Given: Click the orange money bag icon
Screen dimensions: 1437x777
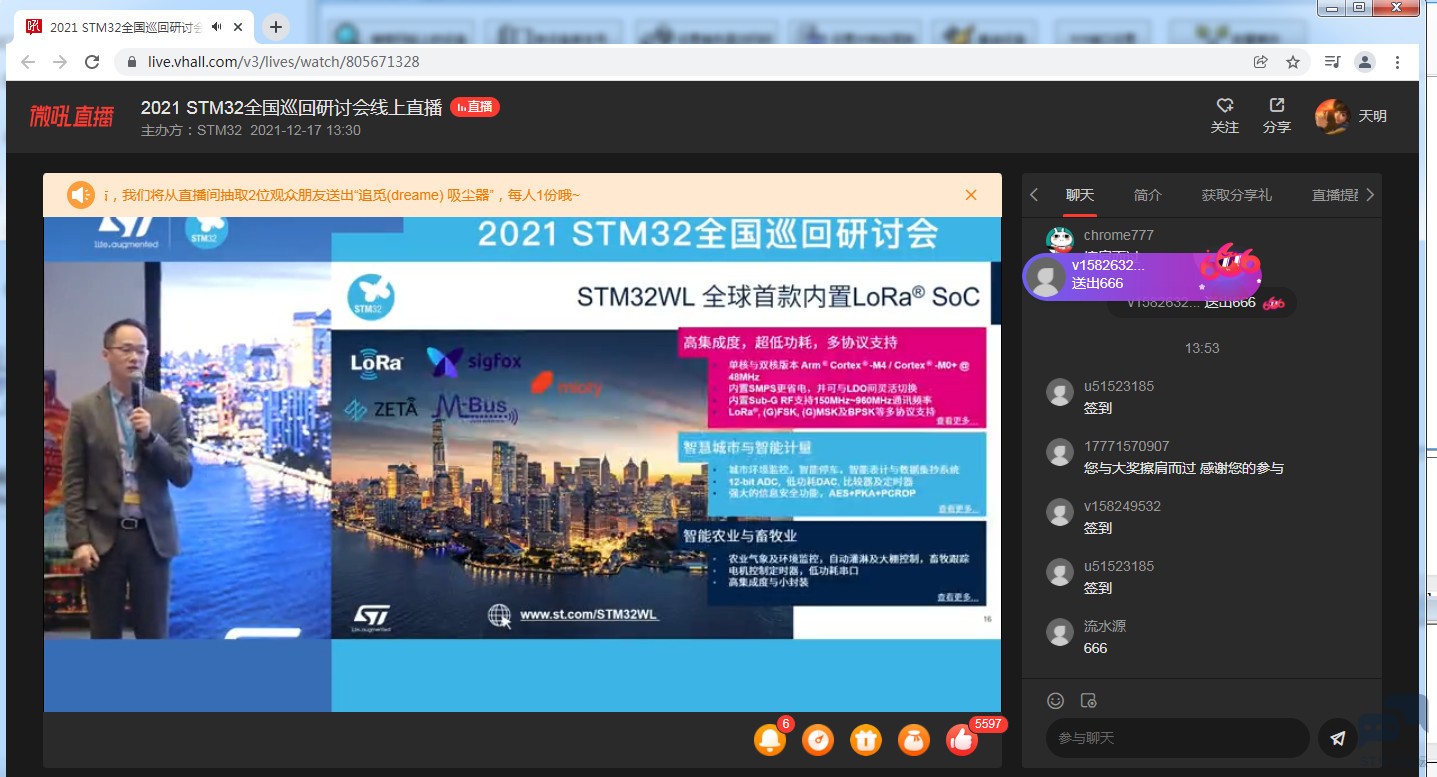Looking at the screenshot, I should [x=914, y=739].
